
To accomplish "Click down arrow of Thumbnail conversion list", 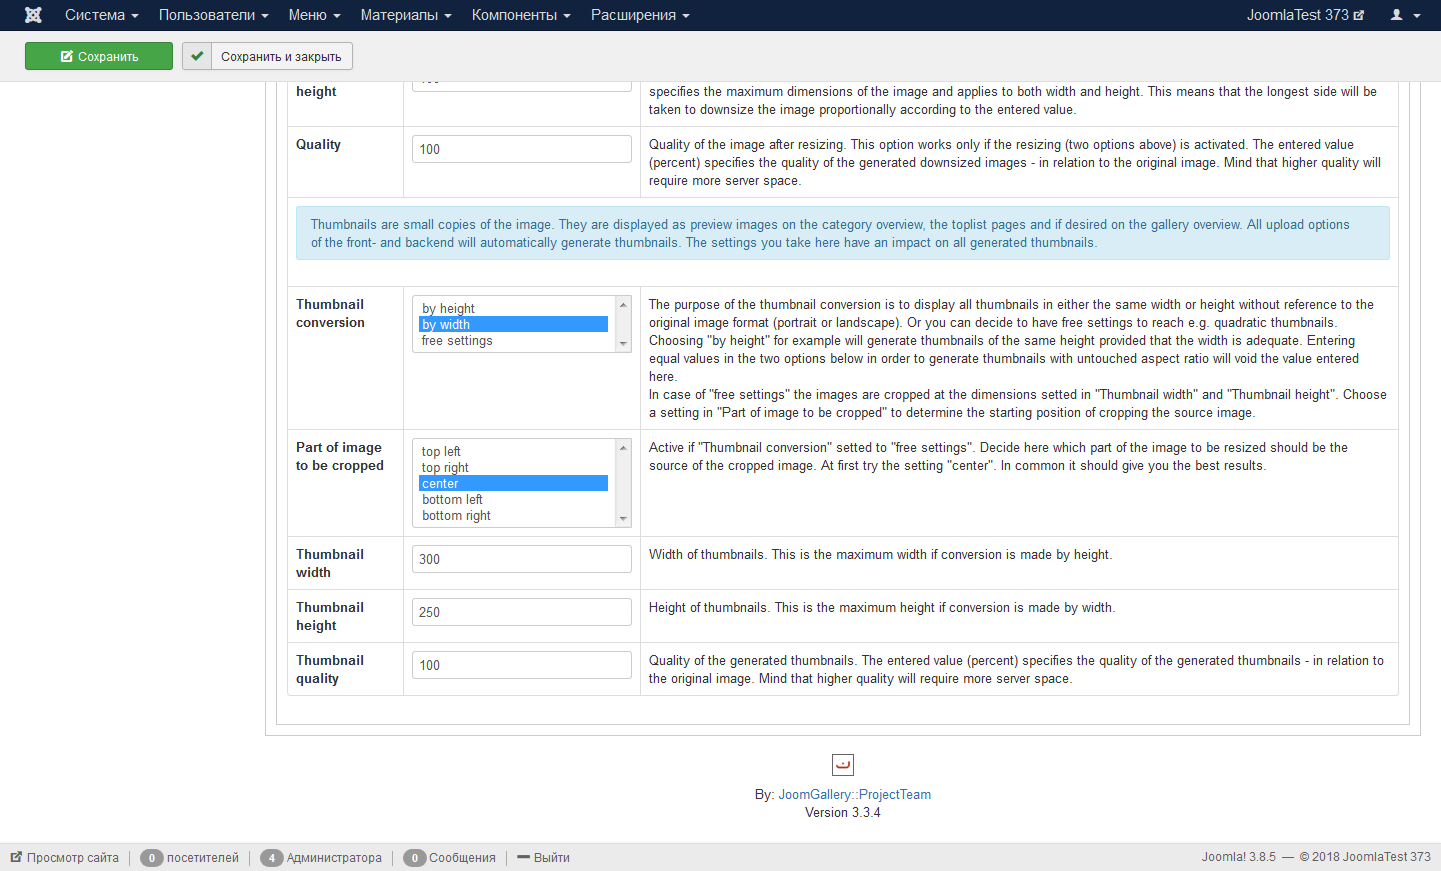I will [x=623, y=343].
